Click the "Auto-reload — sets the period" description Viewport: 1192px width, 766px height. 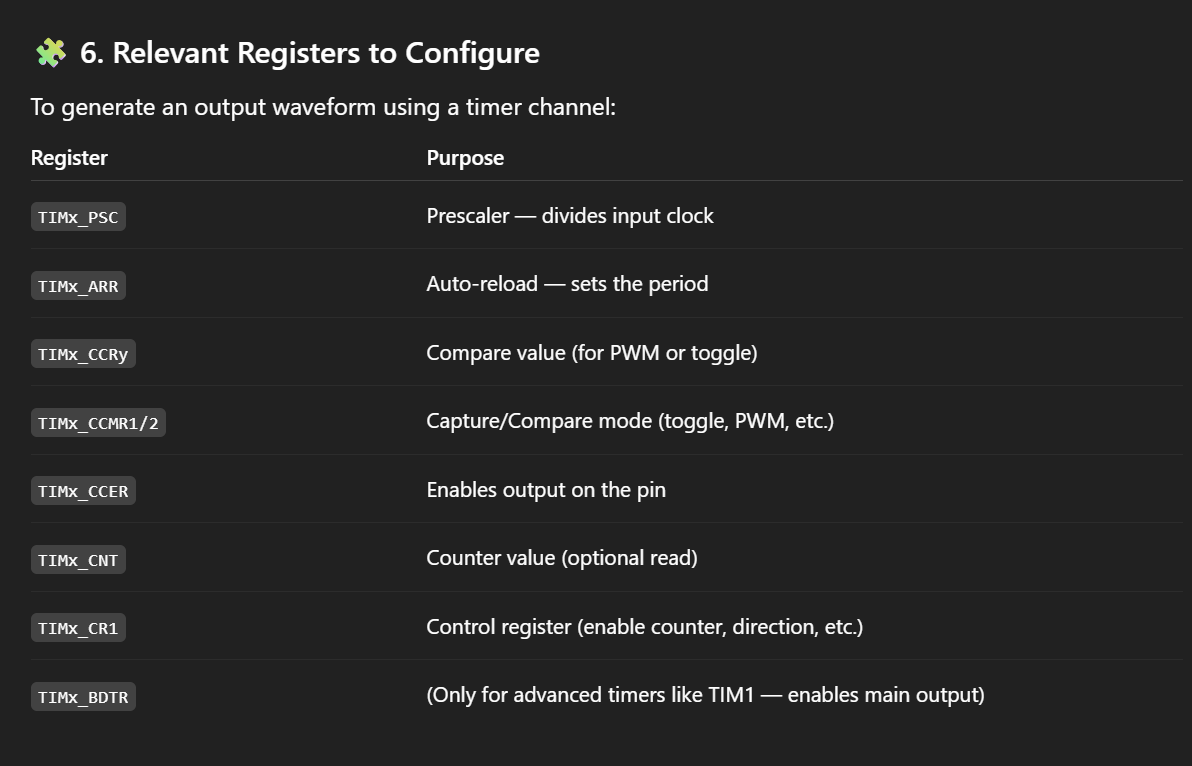click(567, 284)
